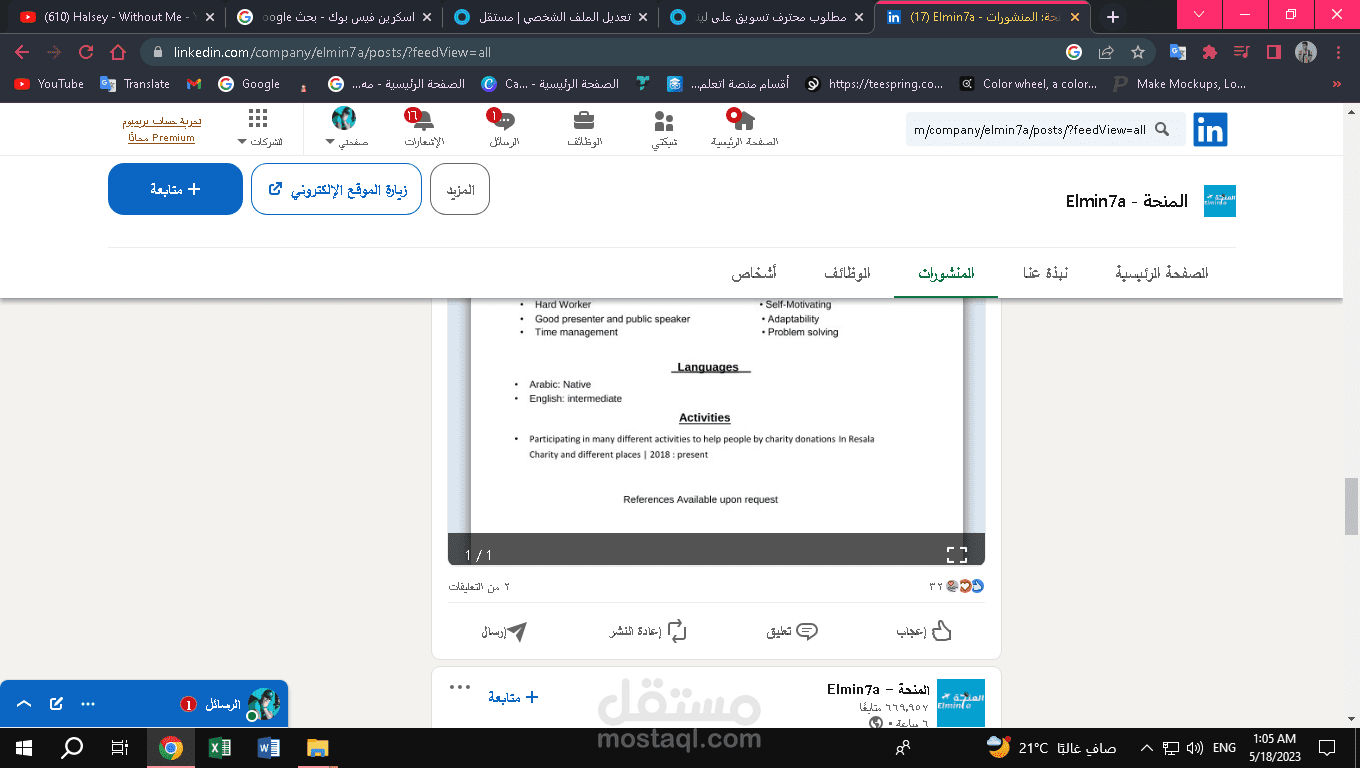This screenshot has width=1360, height=768.
Task: Expand the For Business grid menu
Action: 258,127
